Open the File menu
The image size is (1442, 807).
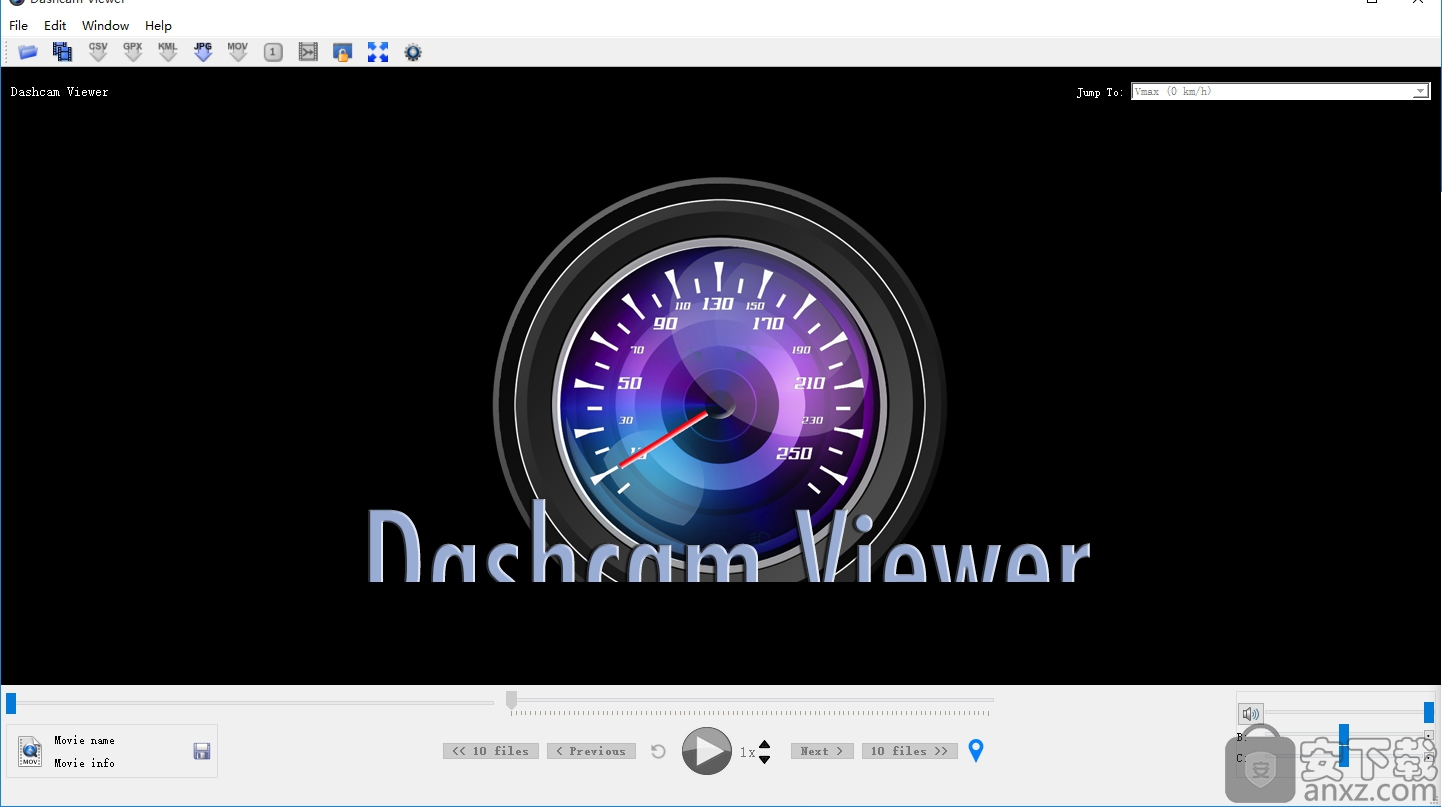point(18,25)
